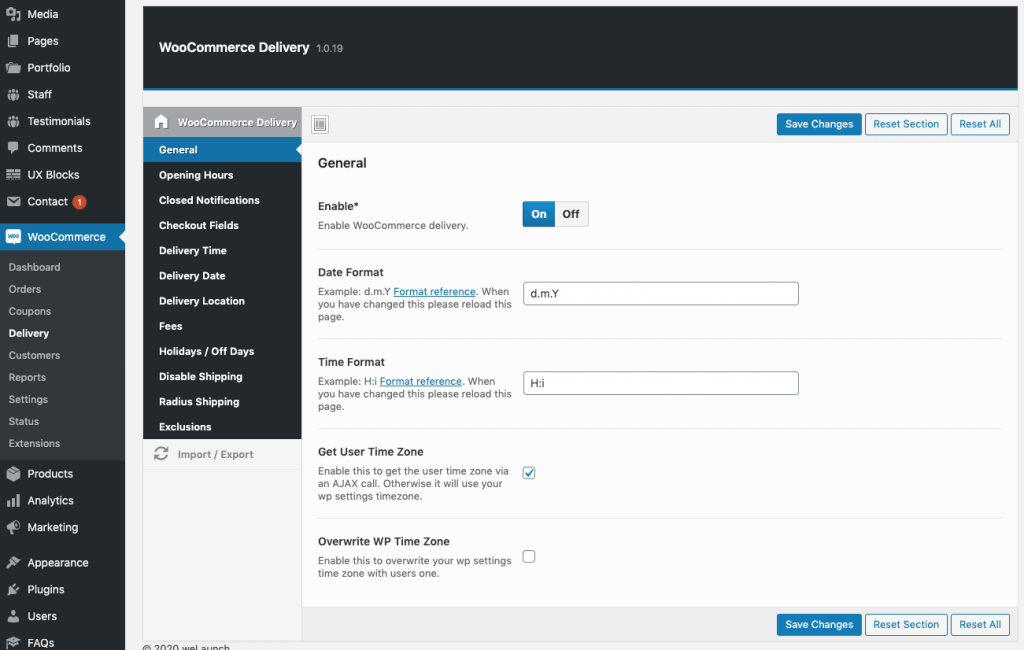Screen dimensions: 1024x650
Task: Open the Exclusions section
Action: (222, 427)
